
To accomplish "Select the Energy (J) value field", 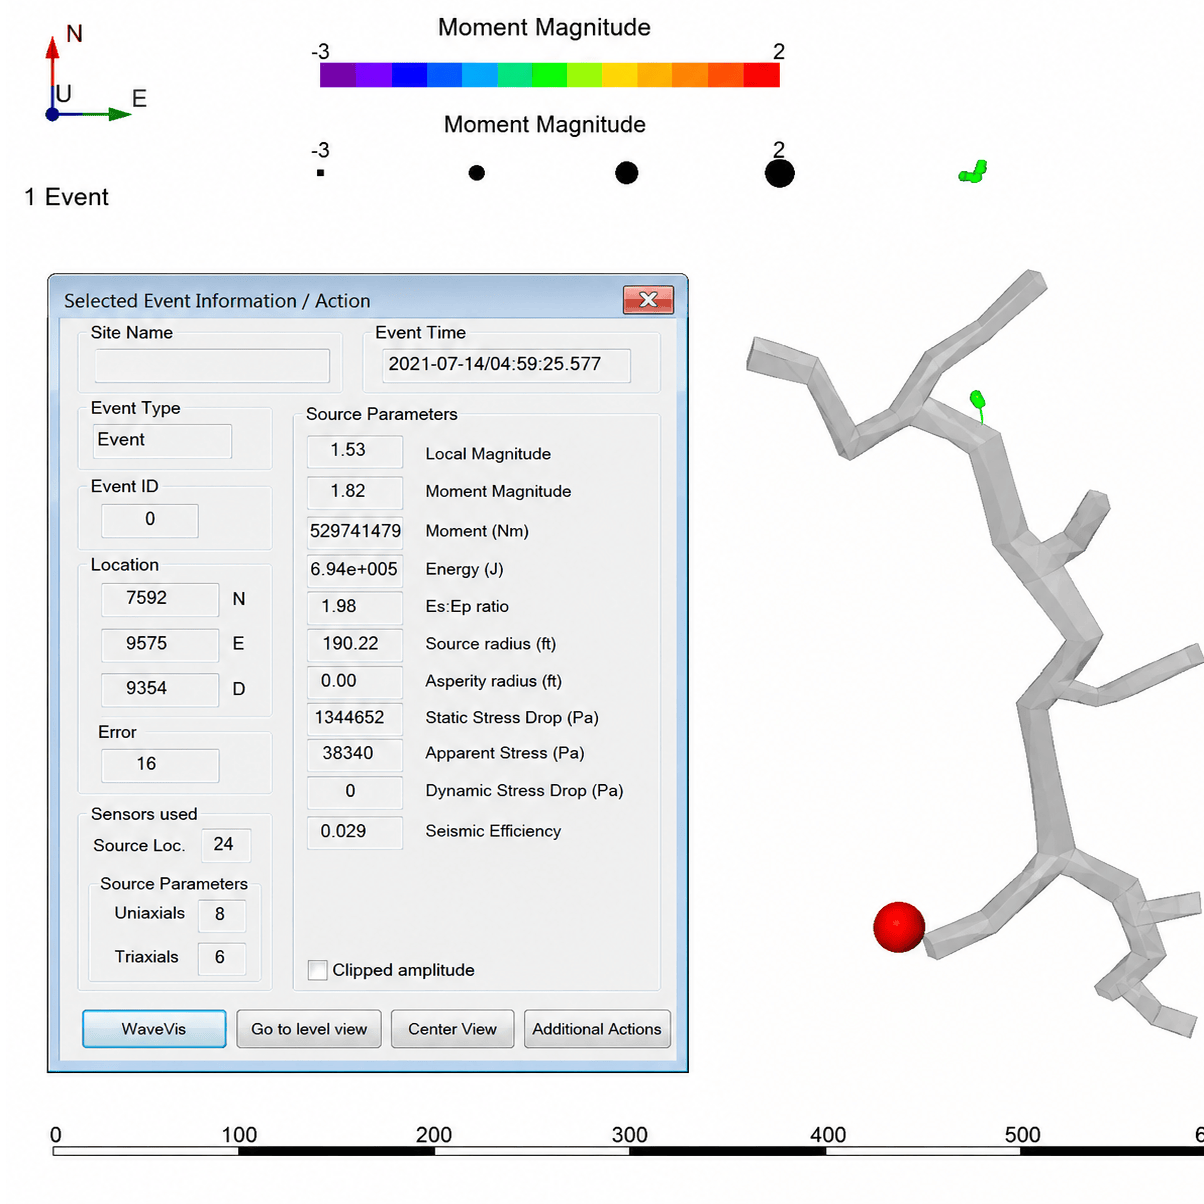I will [x=355, y=570].
